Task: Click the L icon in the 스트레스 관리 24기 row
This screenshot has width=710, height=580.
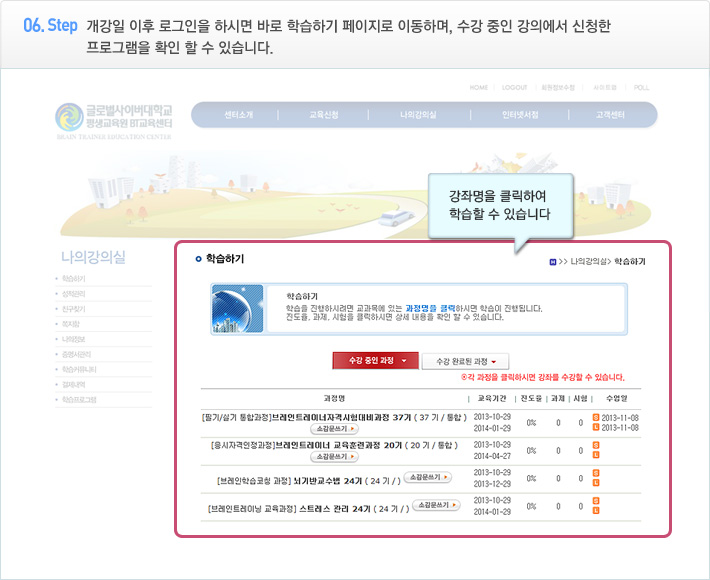Action: [596, 511]
